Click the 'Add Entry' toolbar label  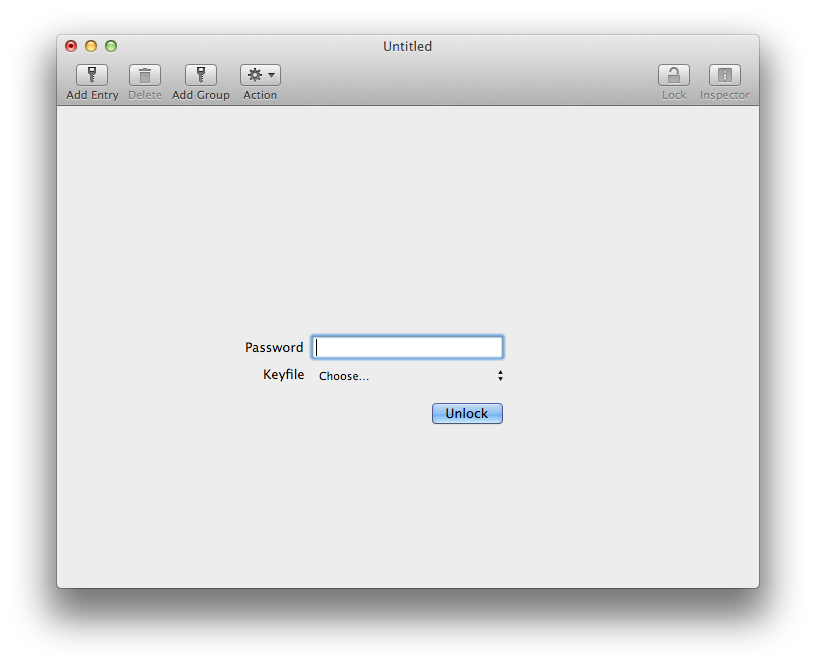coord(92,95)
